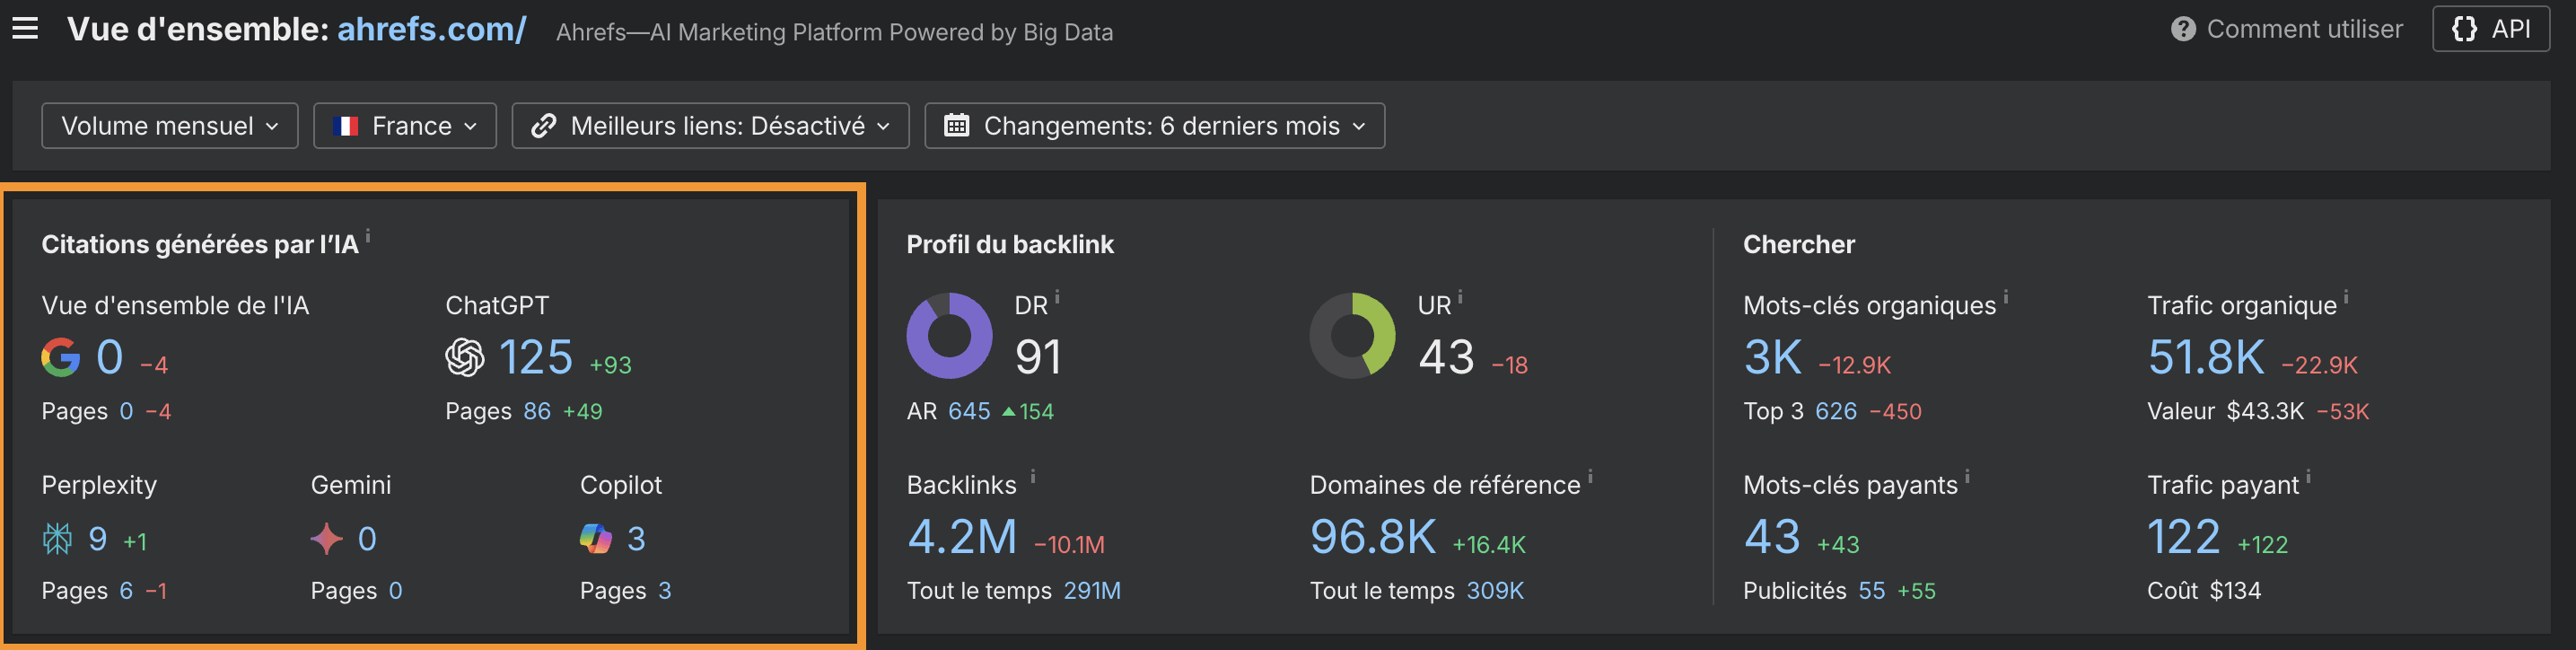Click Backlinks all-time value 291M
The height and width of the screenshot is (650, 2576).
(x=1092, y=591)
